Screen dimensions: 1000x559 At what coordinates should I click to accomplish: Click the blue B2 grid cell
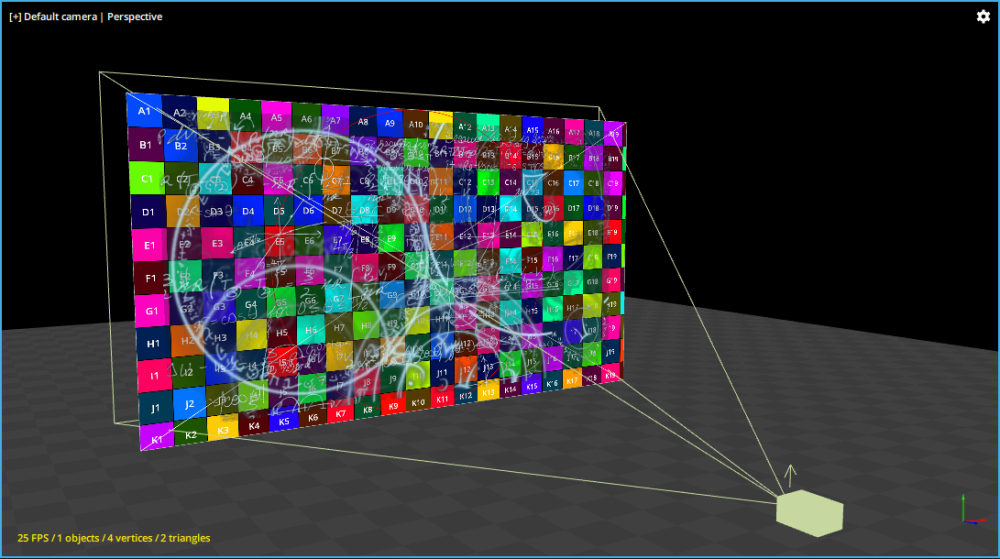pyautogui.click(x=180, y=146)
